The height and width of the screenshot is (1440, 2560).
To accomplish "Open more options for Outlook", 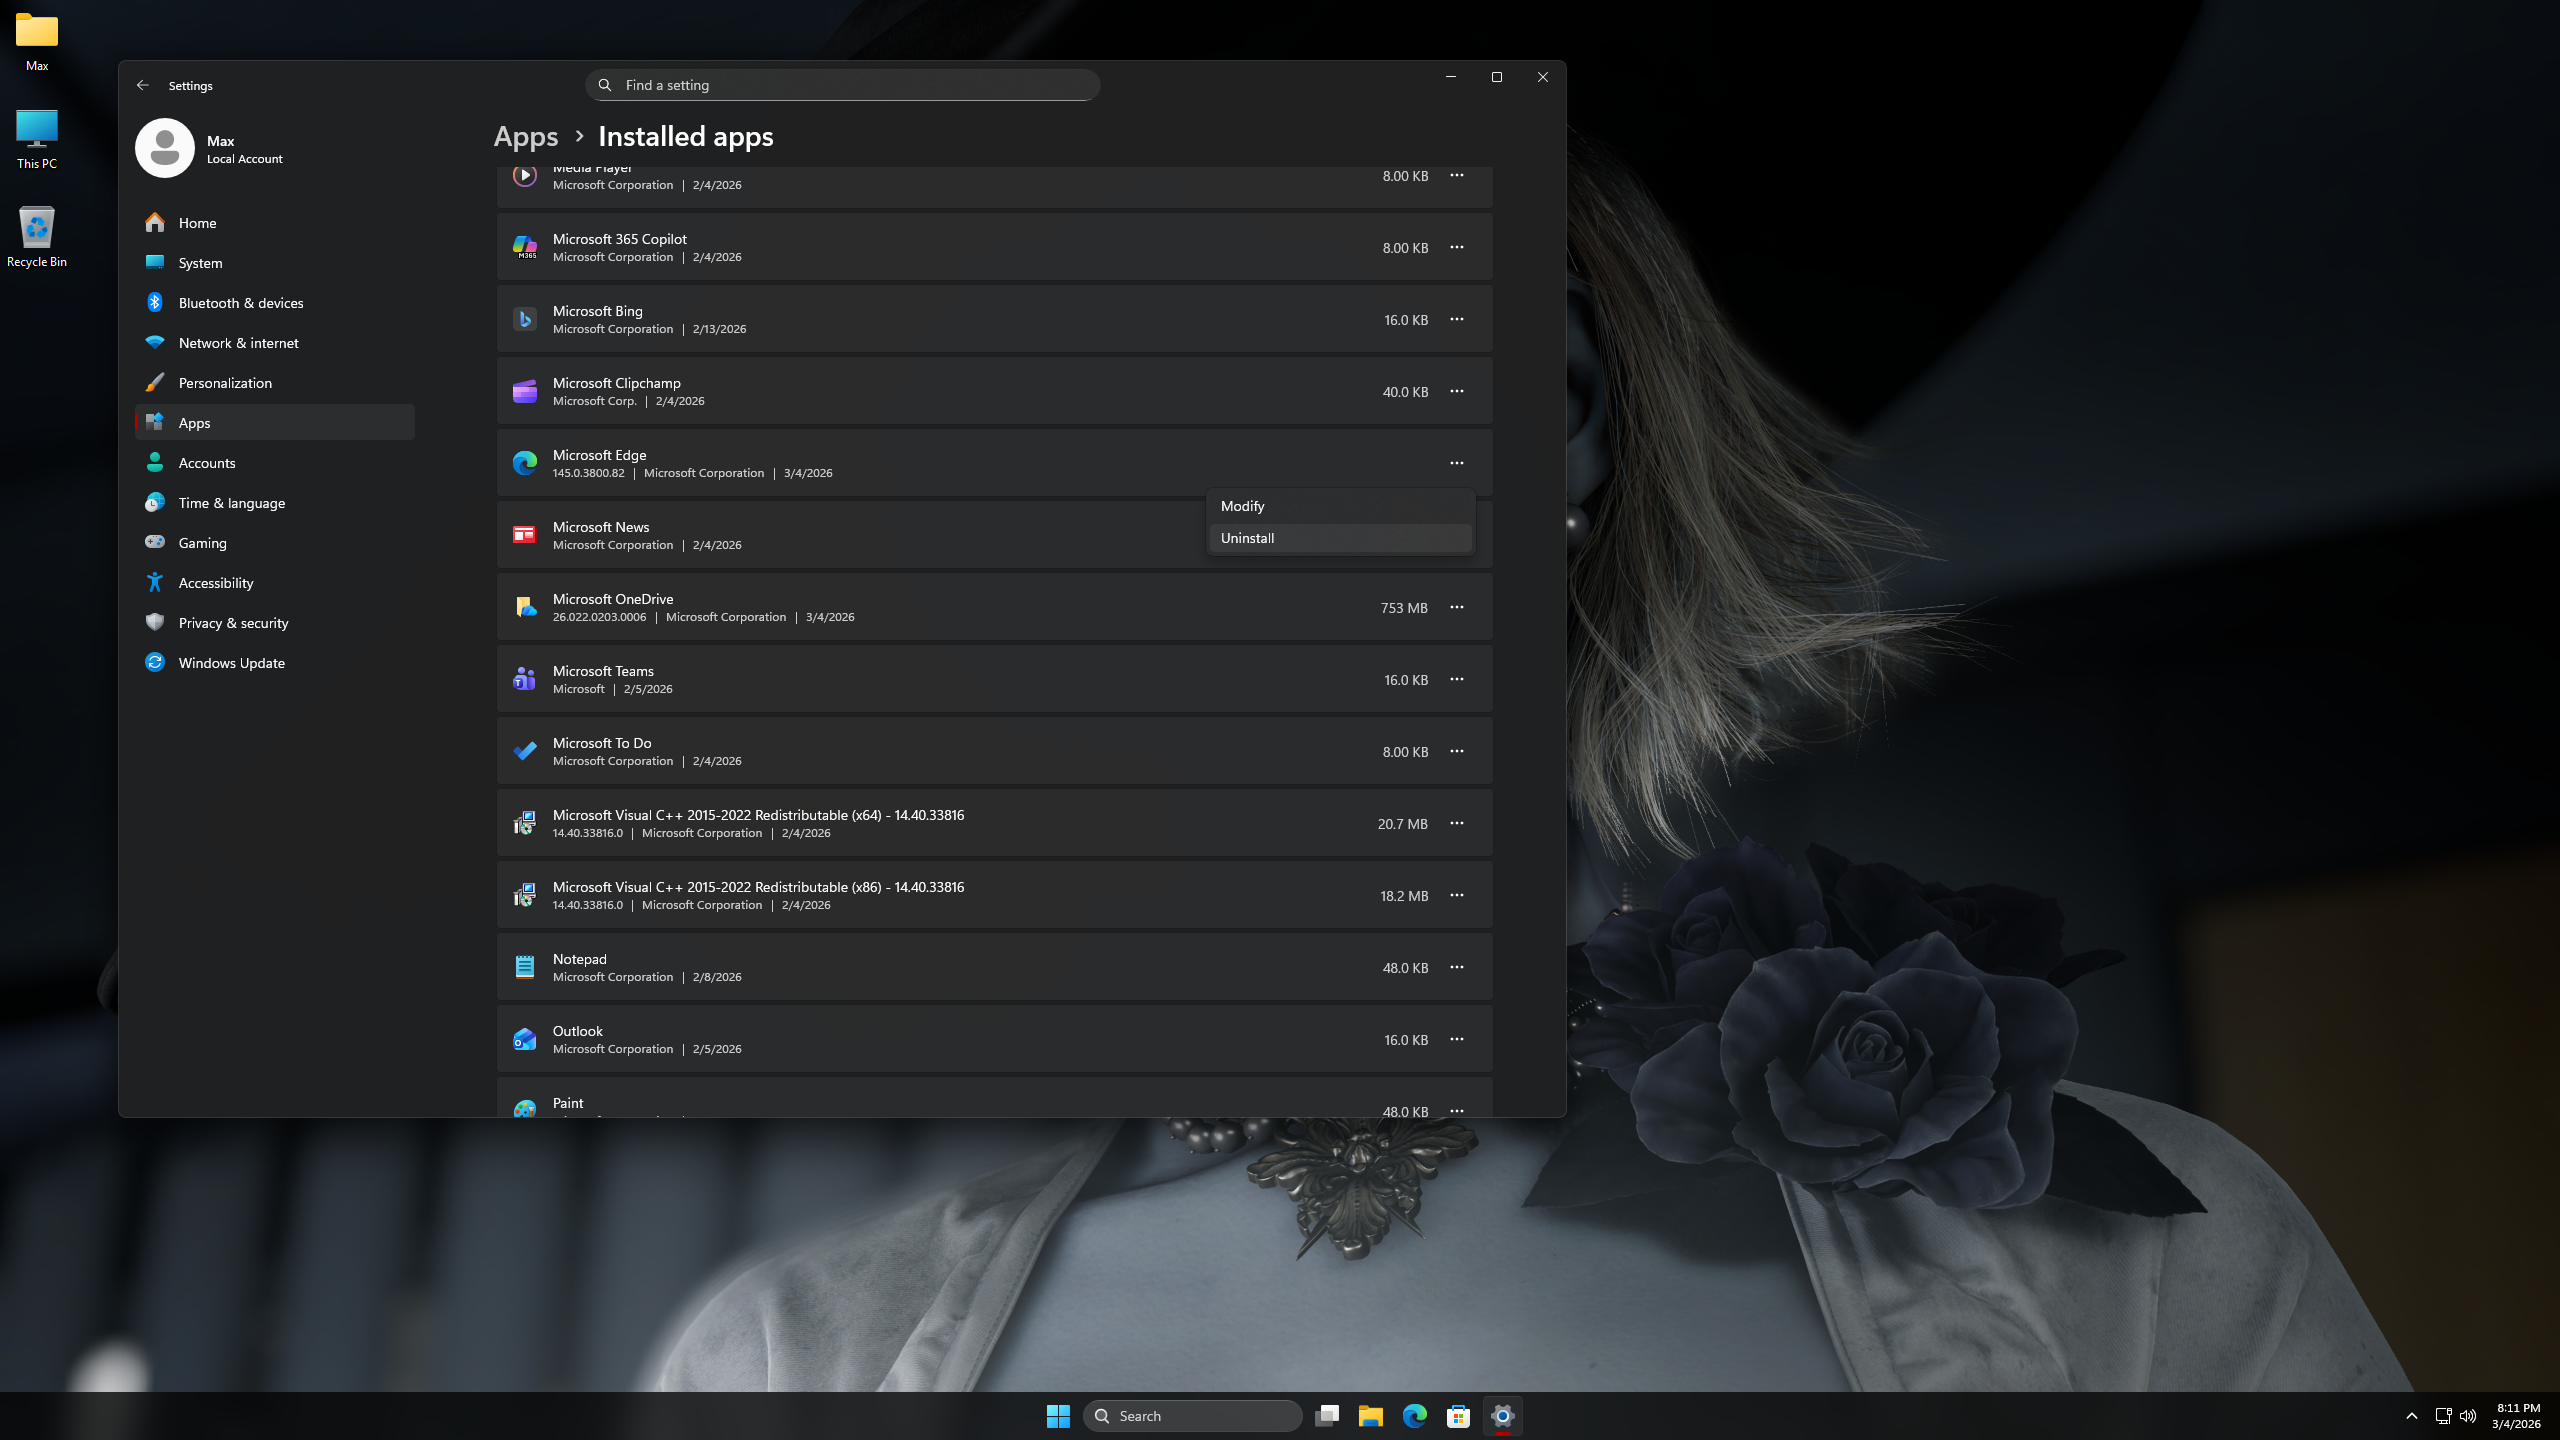I will 1457,1039.
